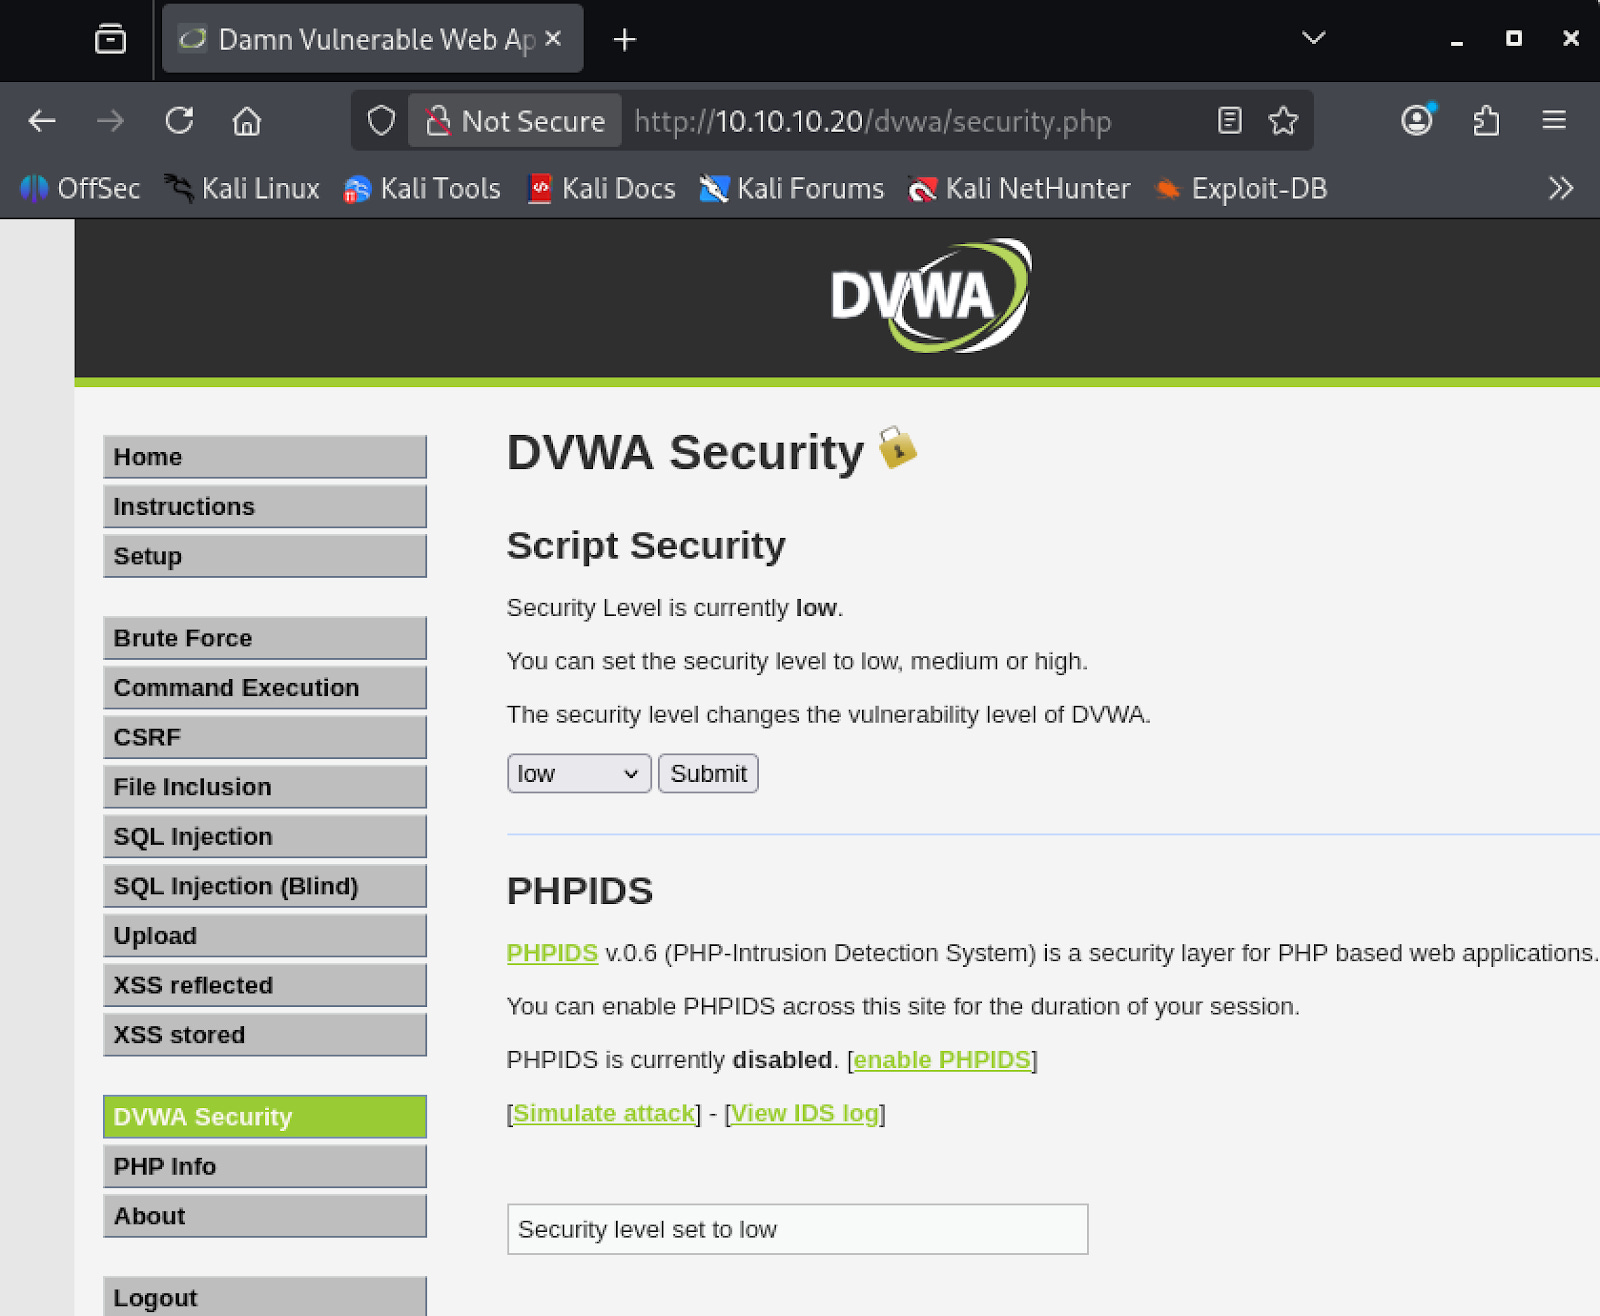Open Exploit-DB bookmark
Viewport: 1600px width, 1316px height.
point(1241,188)
